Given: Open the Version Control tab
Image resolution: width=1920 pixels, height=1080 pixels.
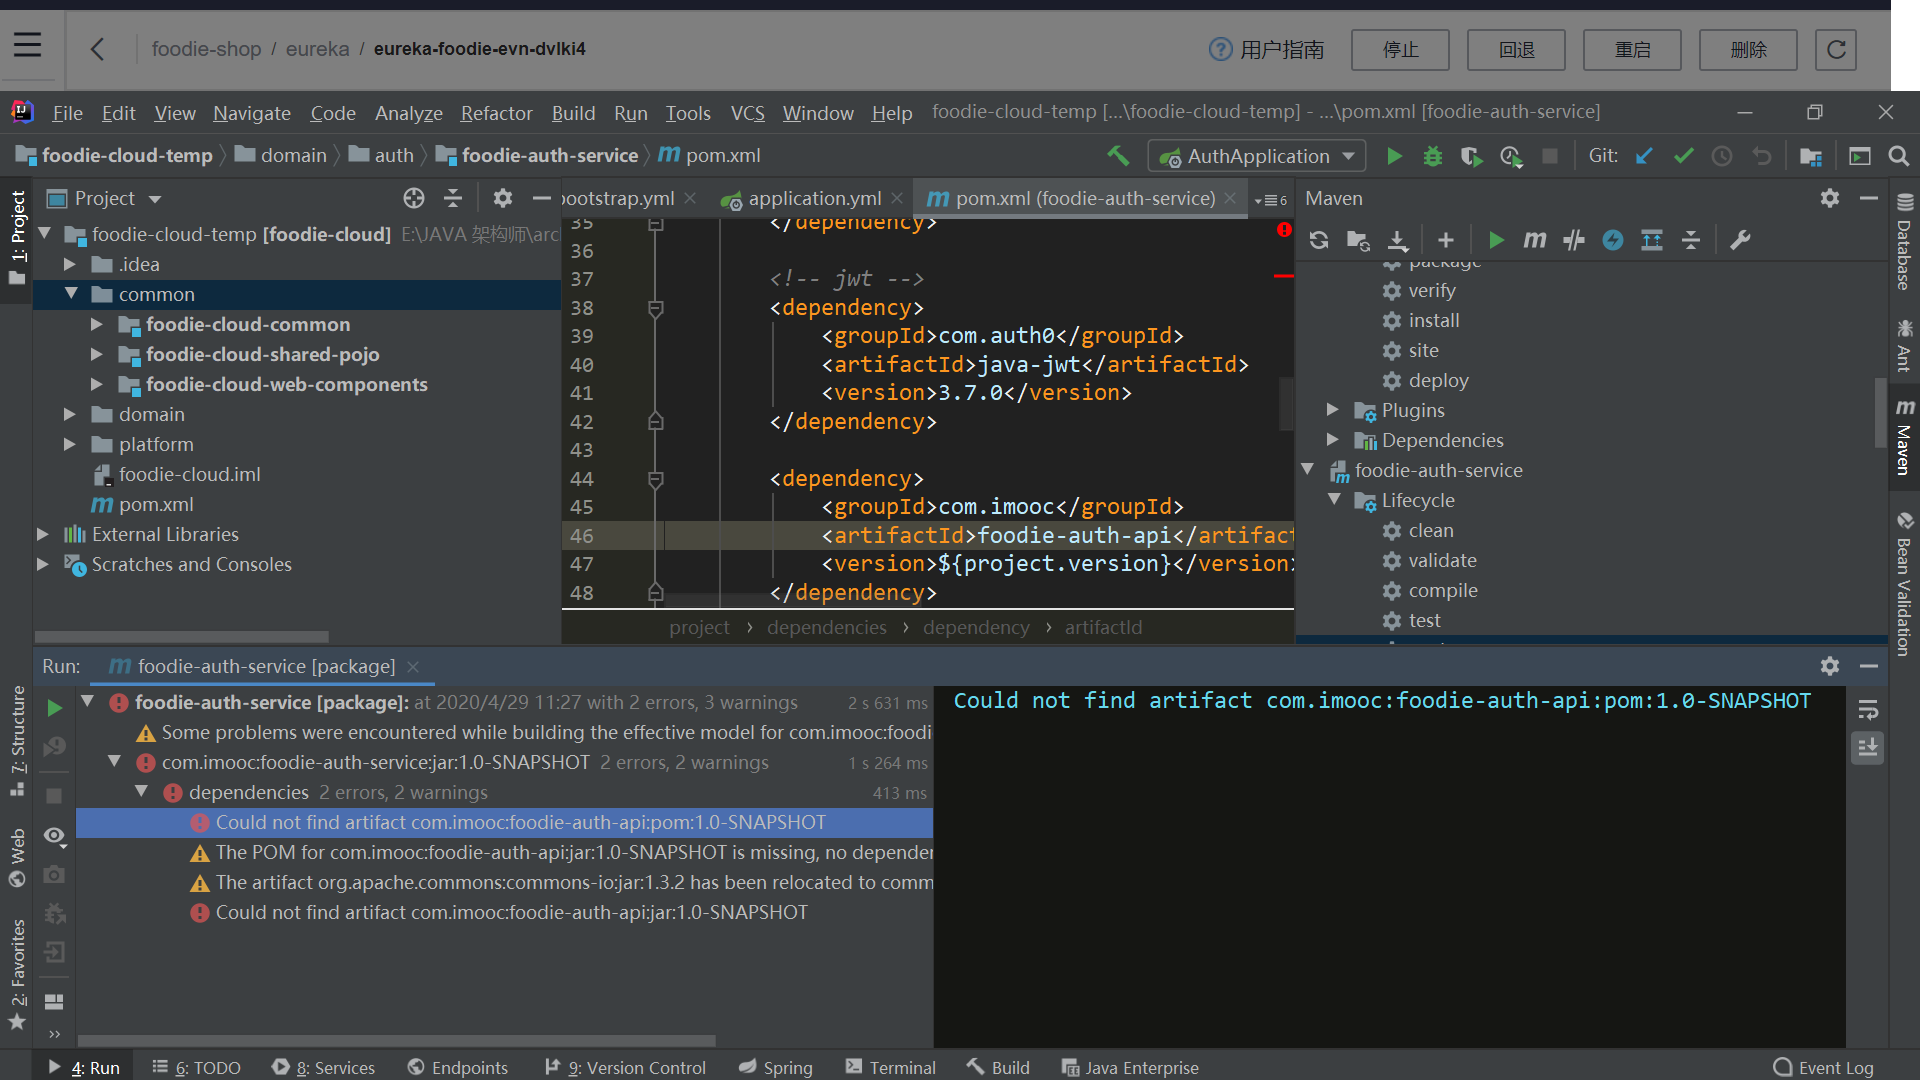Looking at the screenshot, I should tap(625, 1067).
